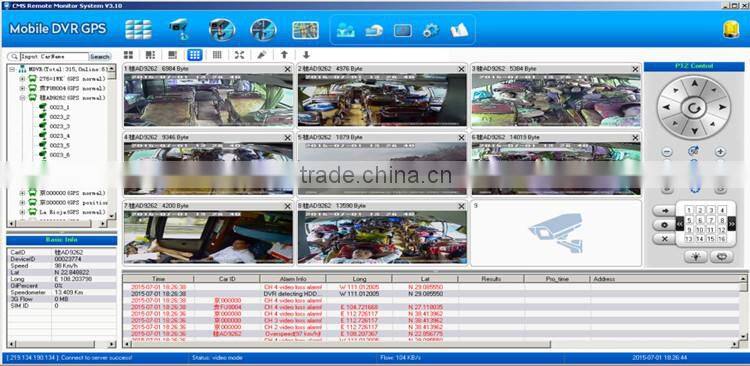
Task: Open the multi-screen video grid view
Action: pos(138,30)
